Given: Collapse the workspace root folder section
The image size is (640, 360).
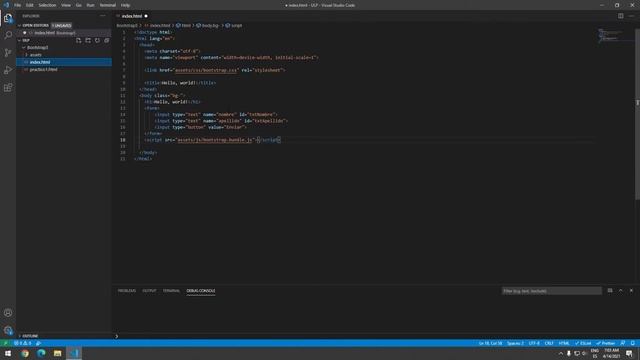Looking at the screenshot, I should point(26,40).
